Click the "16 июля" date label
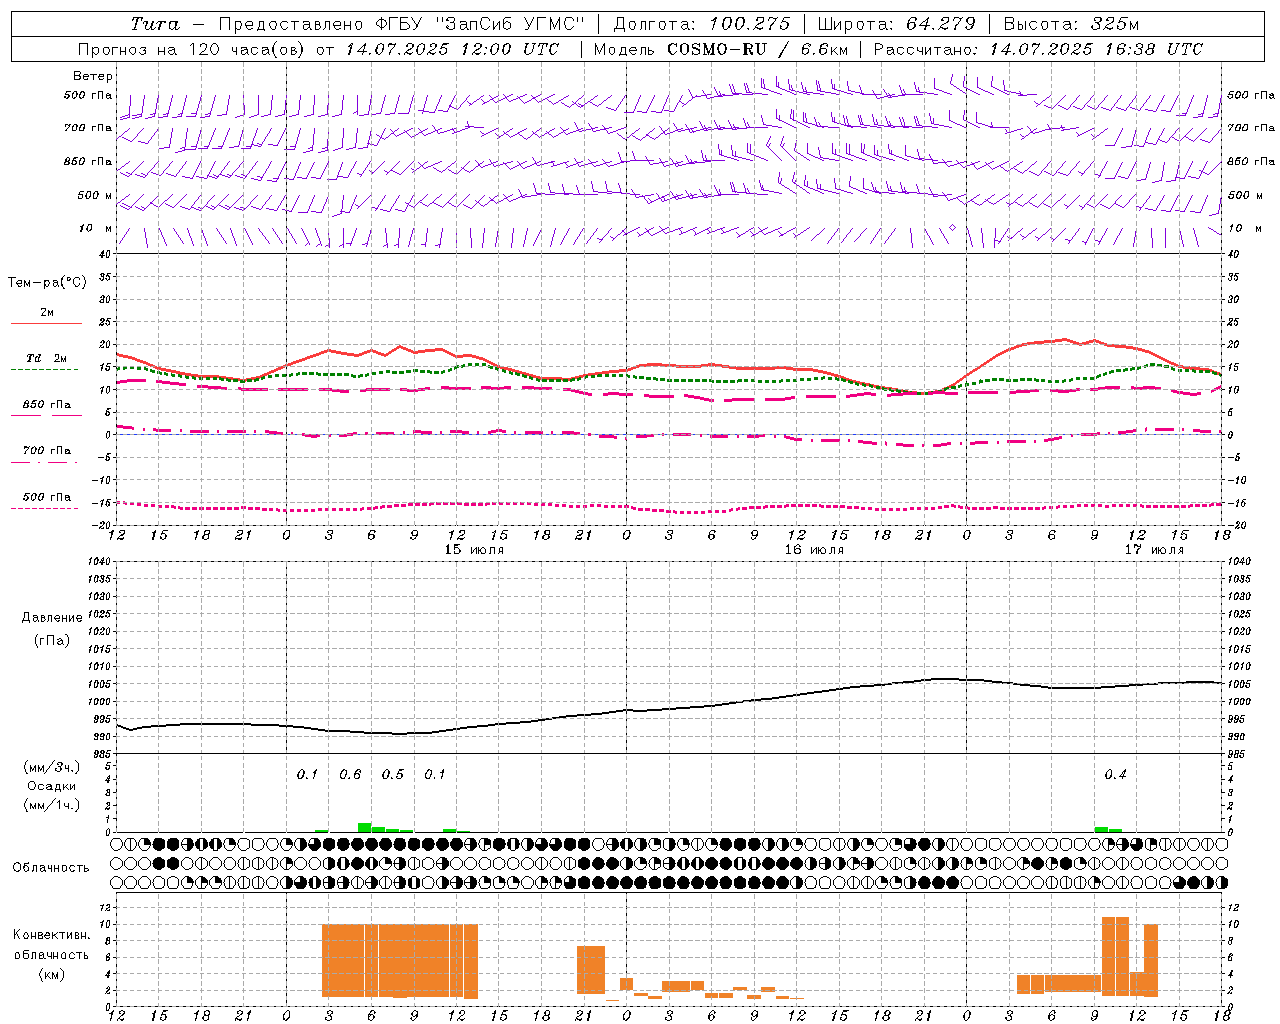The width and height of the screenshot is (1280, 1024). coord(814,550)
